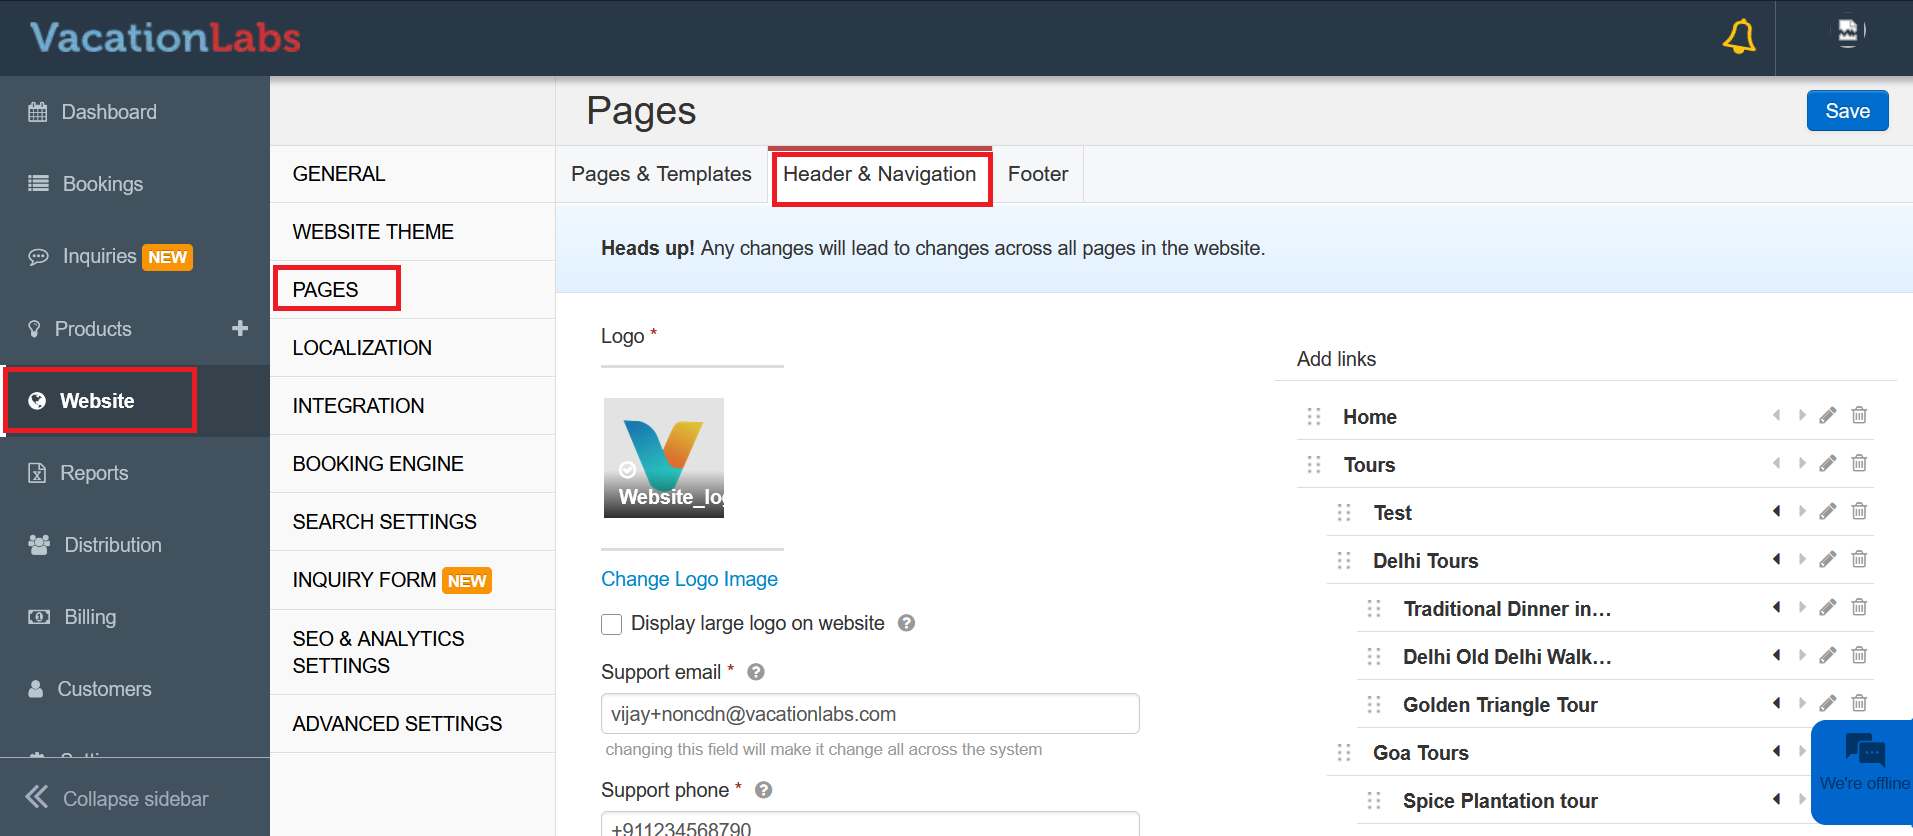Open the Pages & Templates tab
The image size is (1913, 836).
(661, 174)
